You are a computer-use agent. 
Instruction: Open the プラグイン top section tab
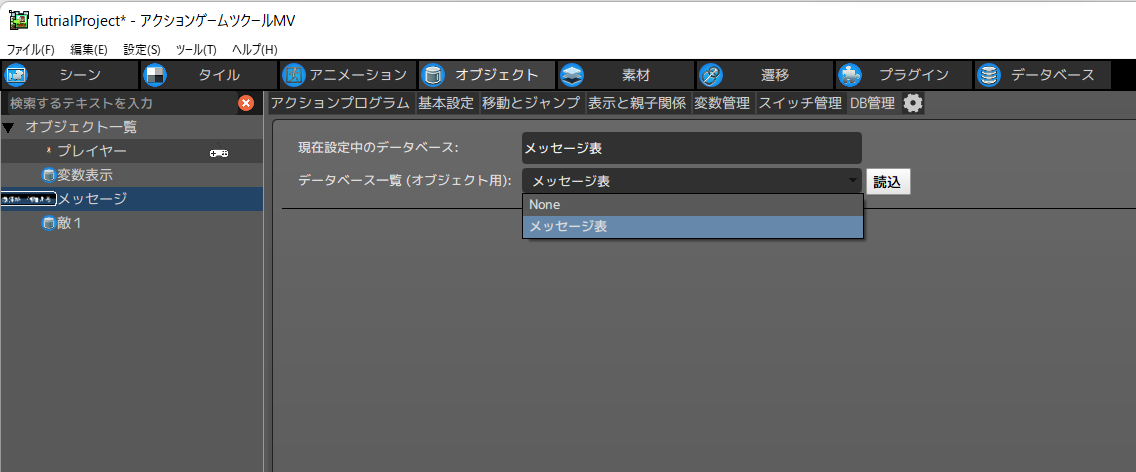coord(903,75)
